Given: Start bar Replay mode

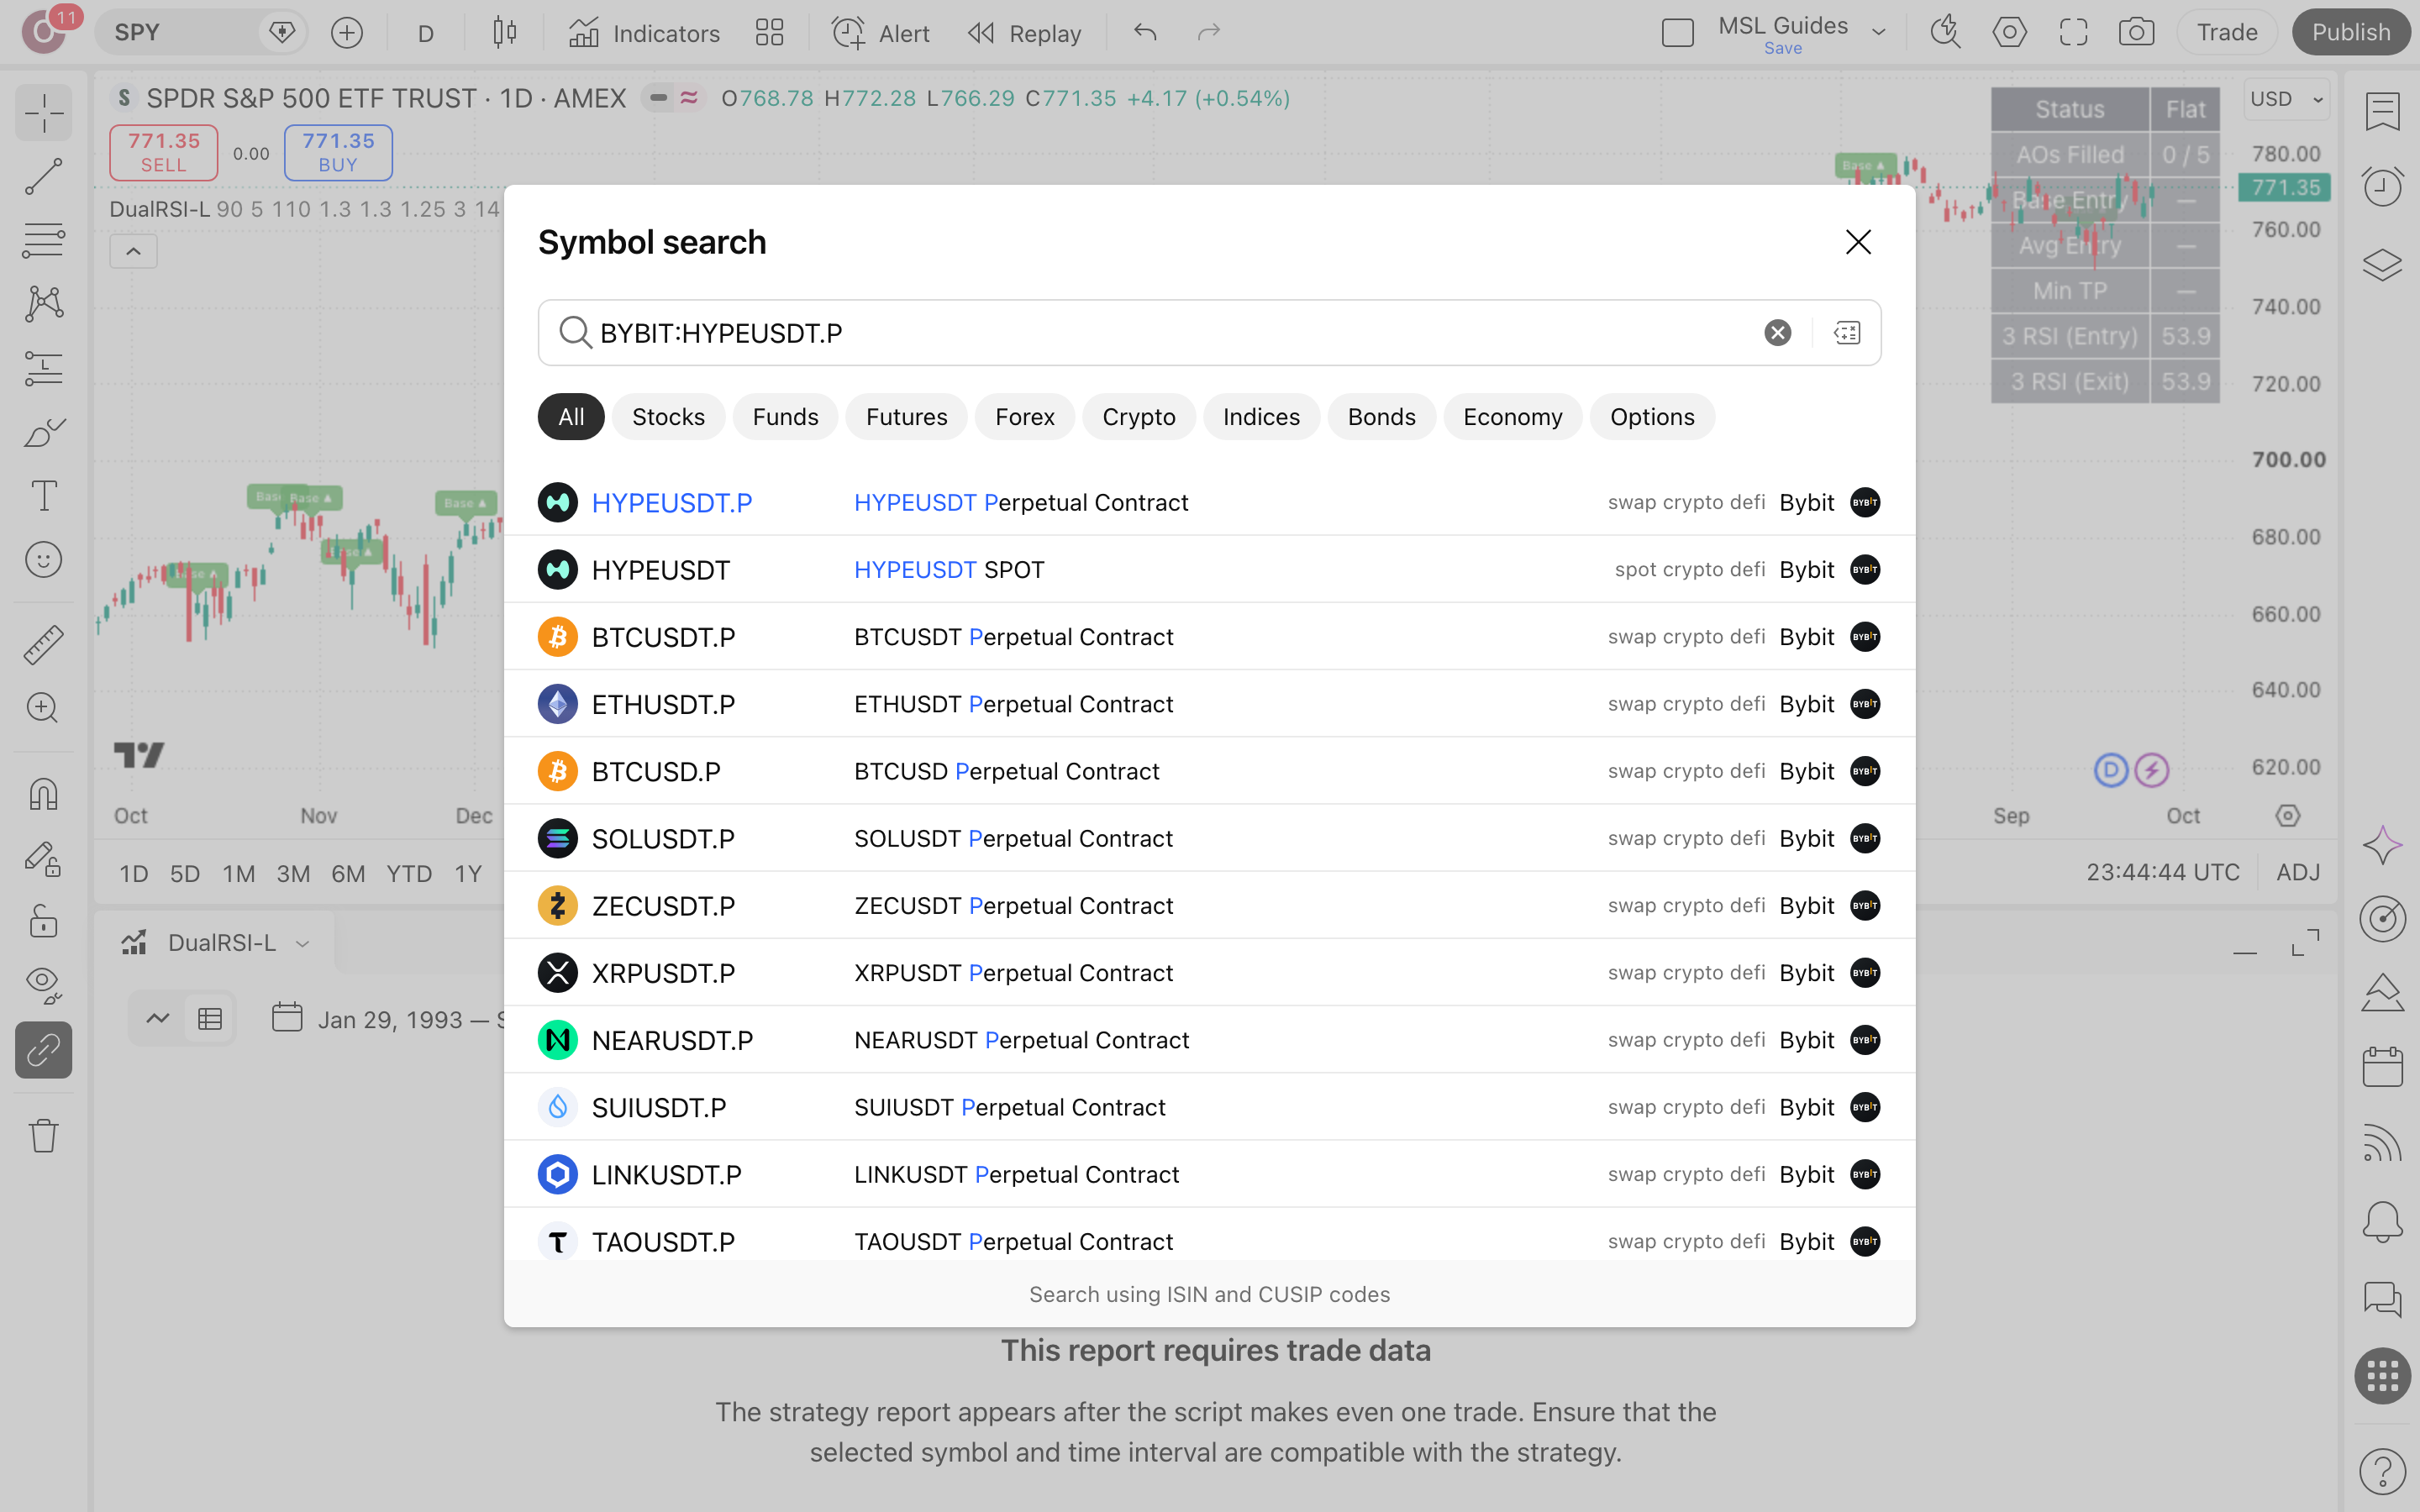Looking at the screenshot, I should pos(1024,33).
